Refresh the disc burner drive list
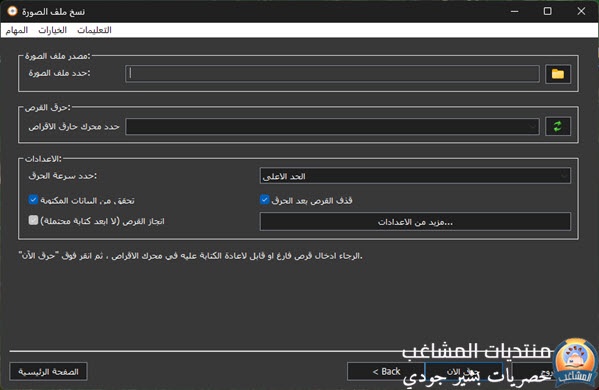 pyautogui.click(x=558, y=126)
